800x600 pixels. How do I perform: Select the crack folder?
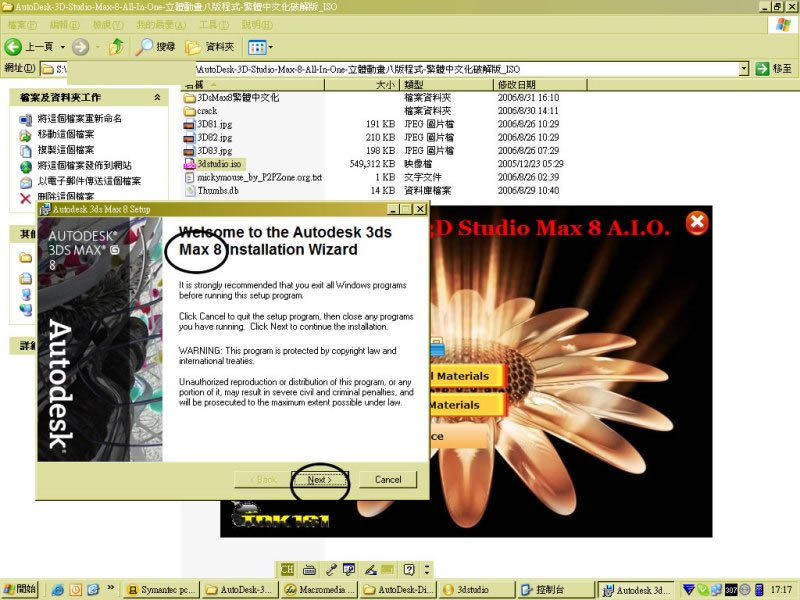[x=206, y=111]
